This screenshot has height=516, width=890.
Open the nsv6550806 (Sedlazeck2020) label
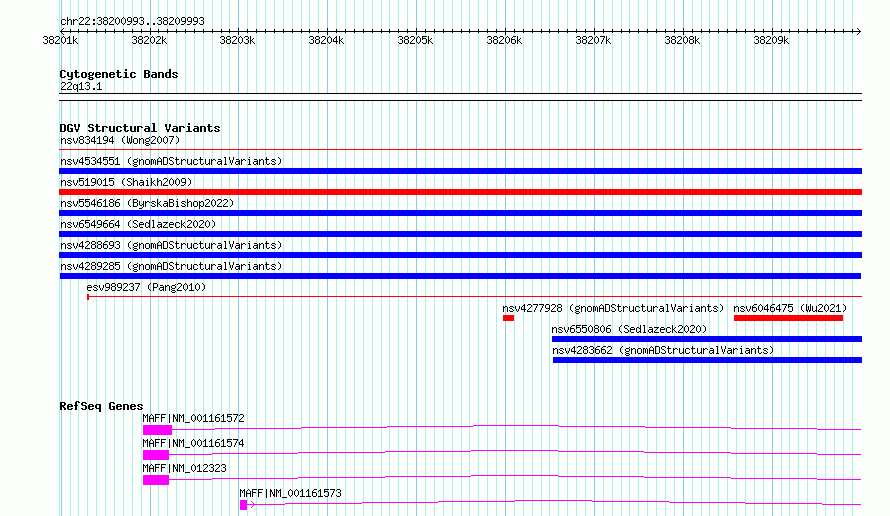click(629, 329)
